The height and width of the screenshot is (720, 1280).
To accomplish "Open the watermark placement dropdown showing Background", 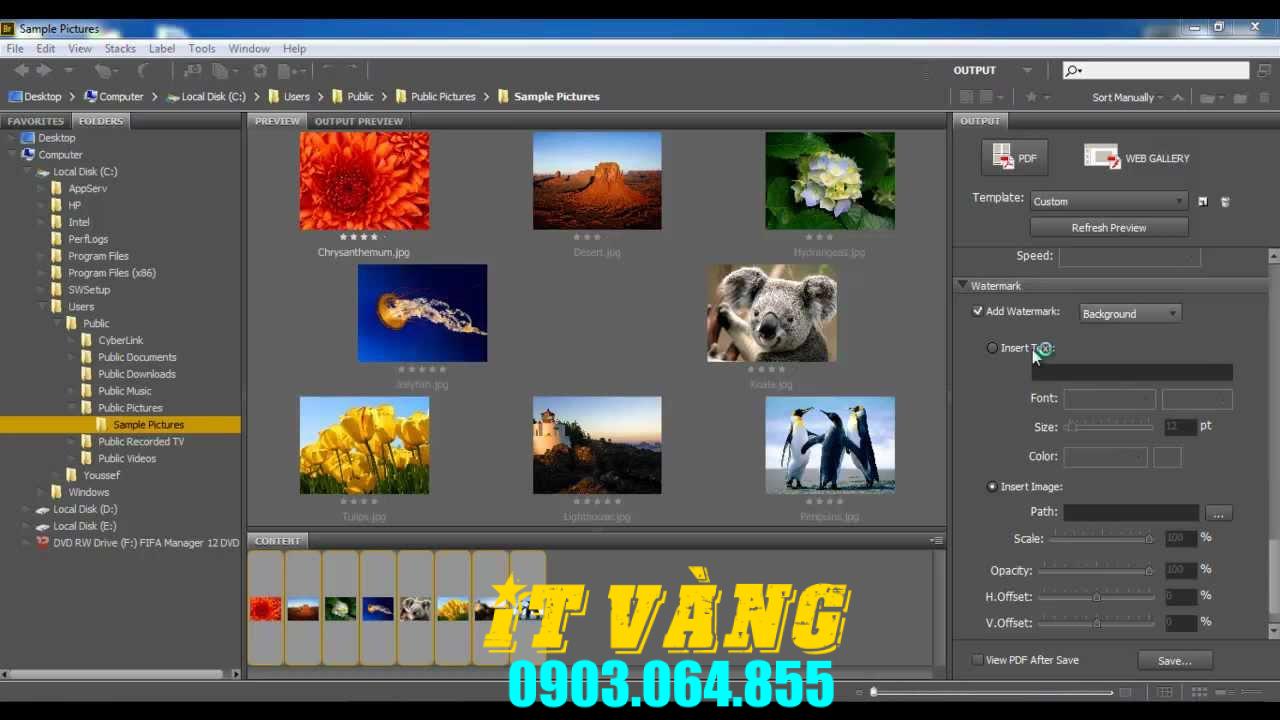I will [x=1129, y=313].
